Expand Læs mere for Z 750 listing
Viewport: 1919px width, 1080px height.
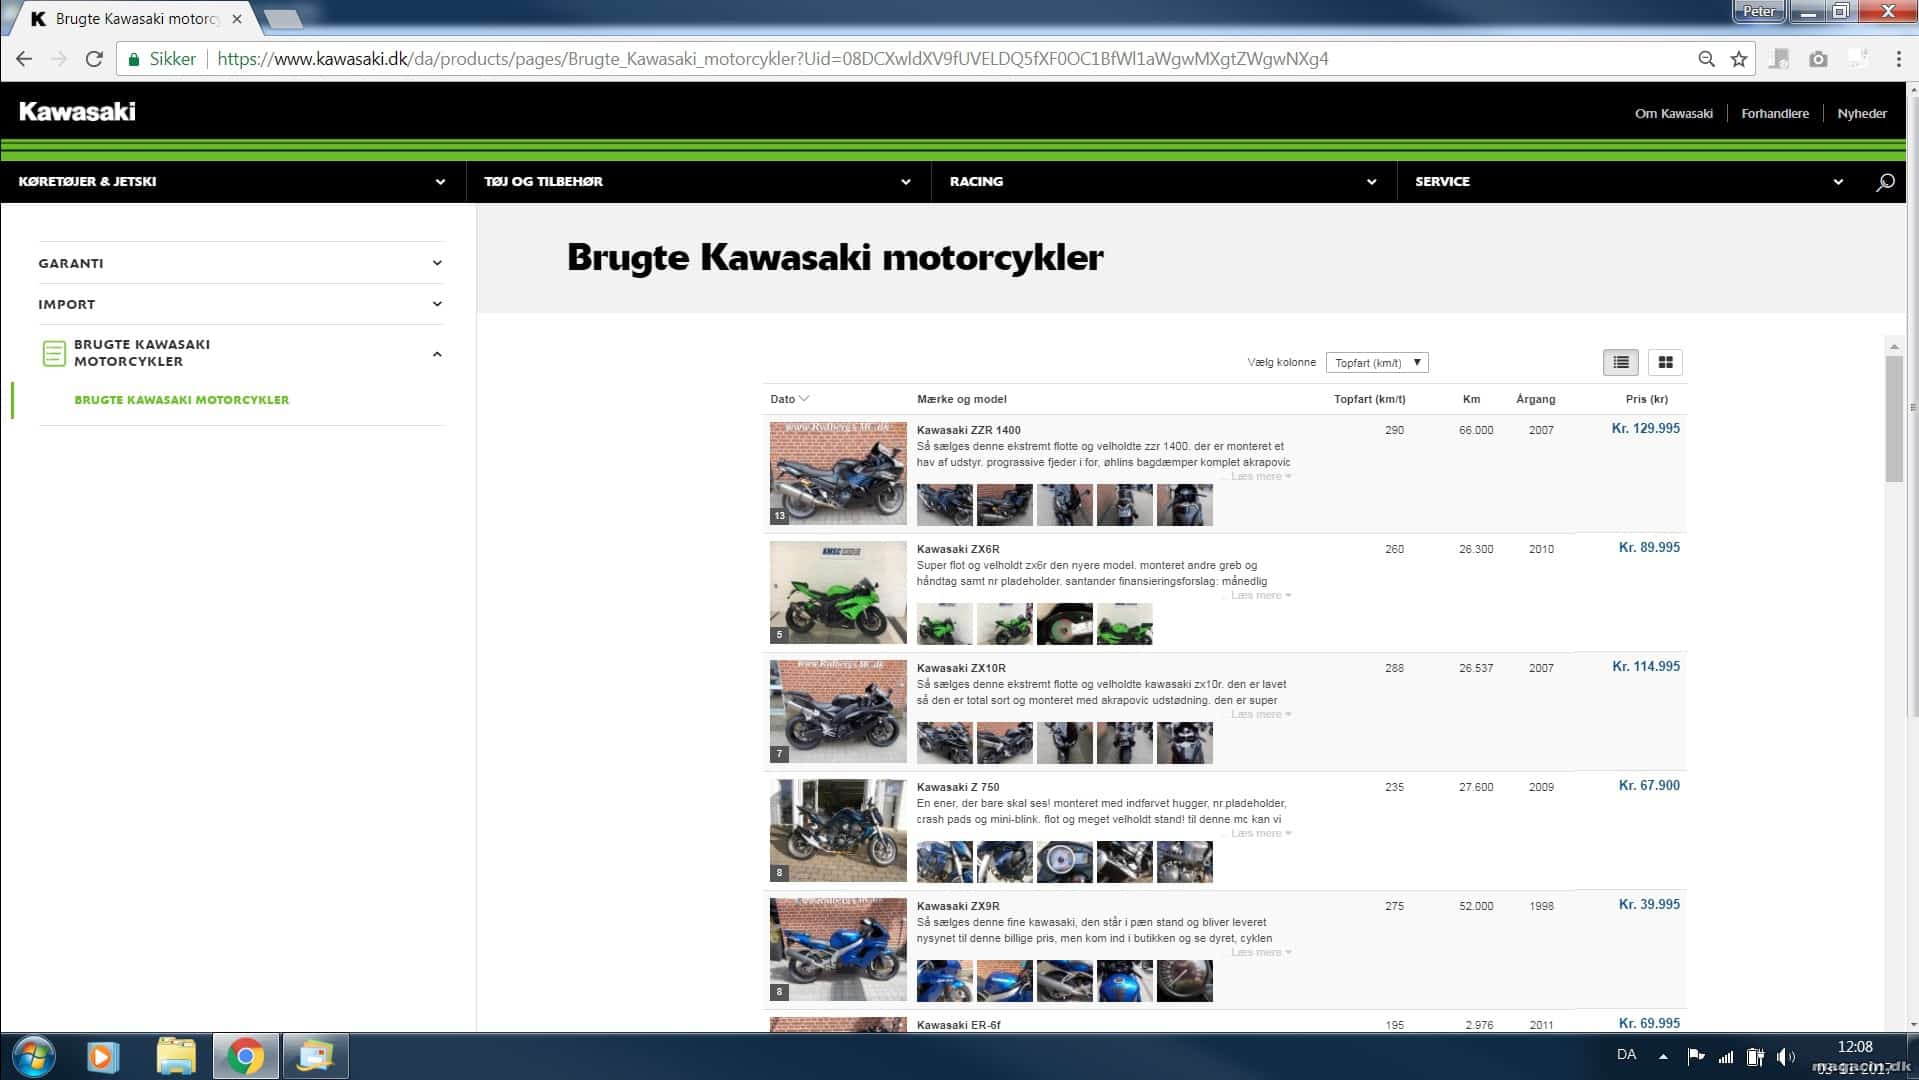pos(1261,834)
